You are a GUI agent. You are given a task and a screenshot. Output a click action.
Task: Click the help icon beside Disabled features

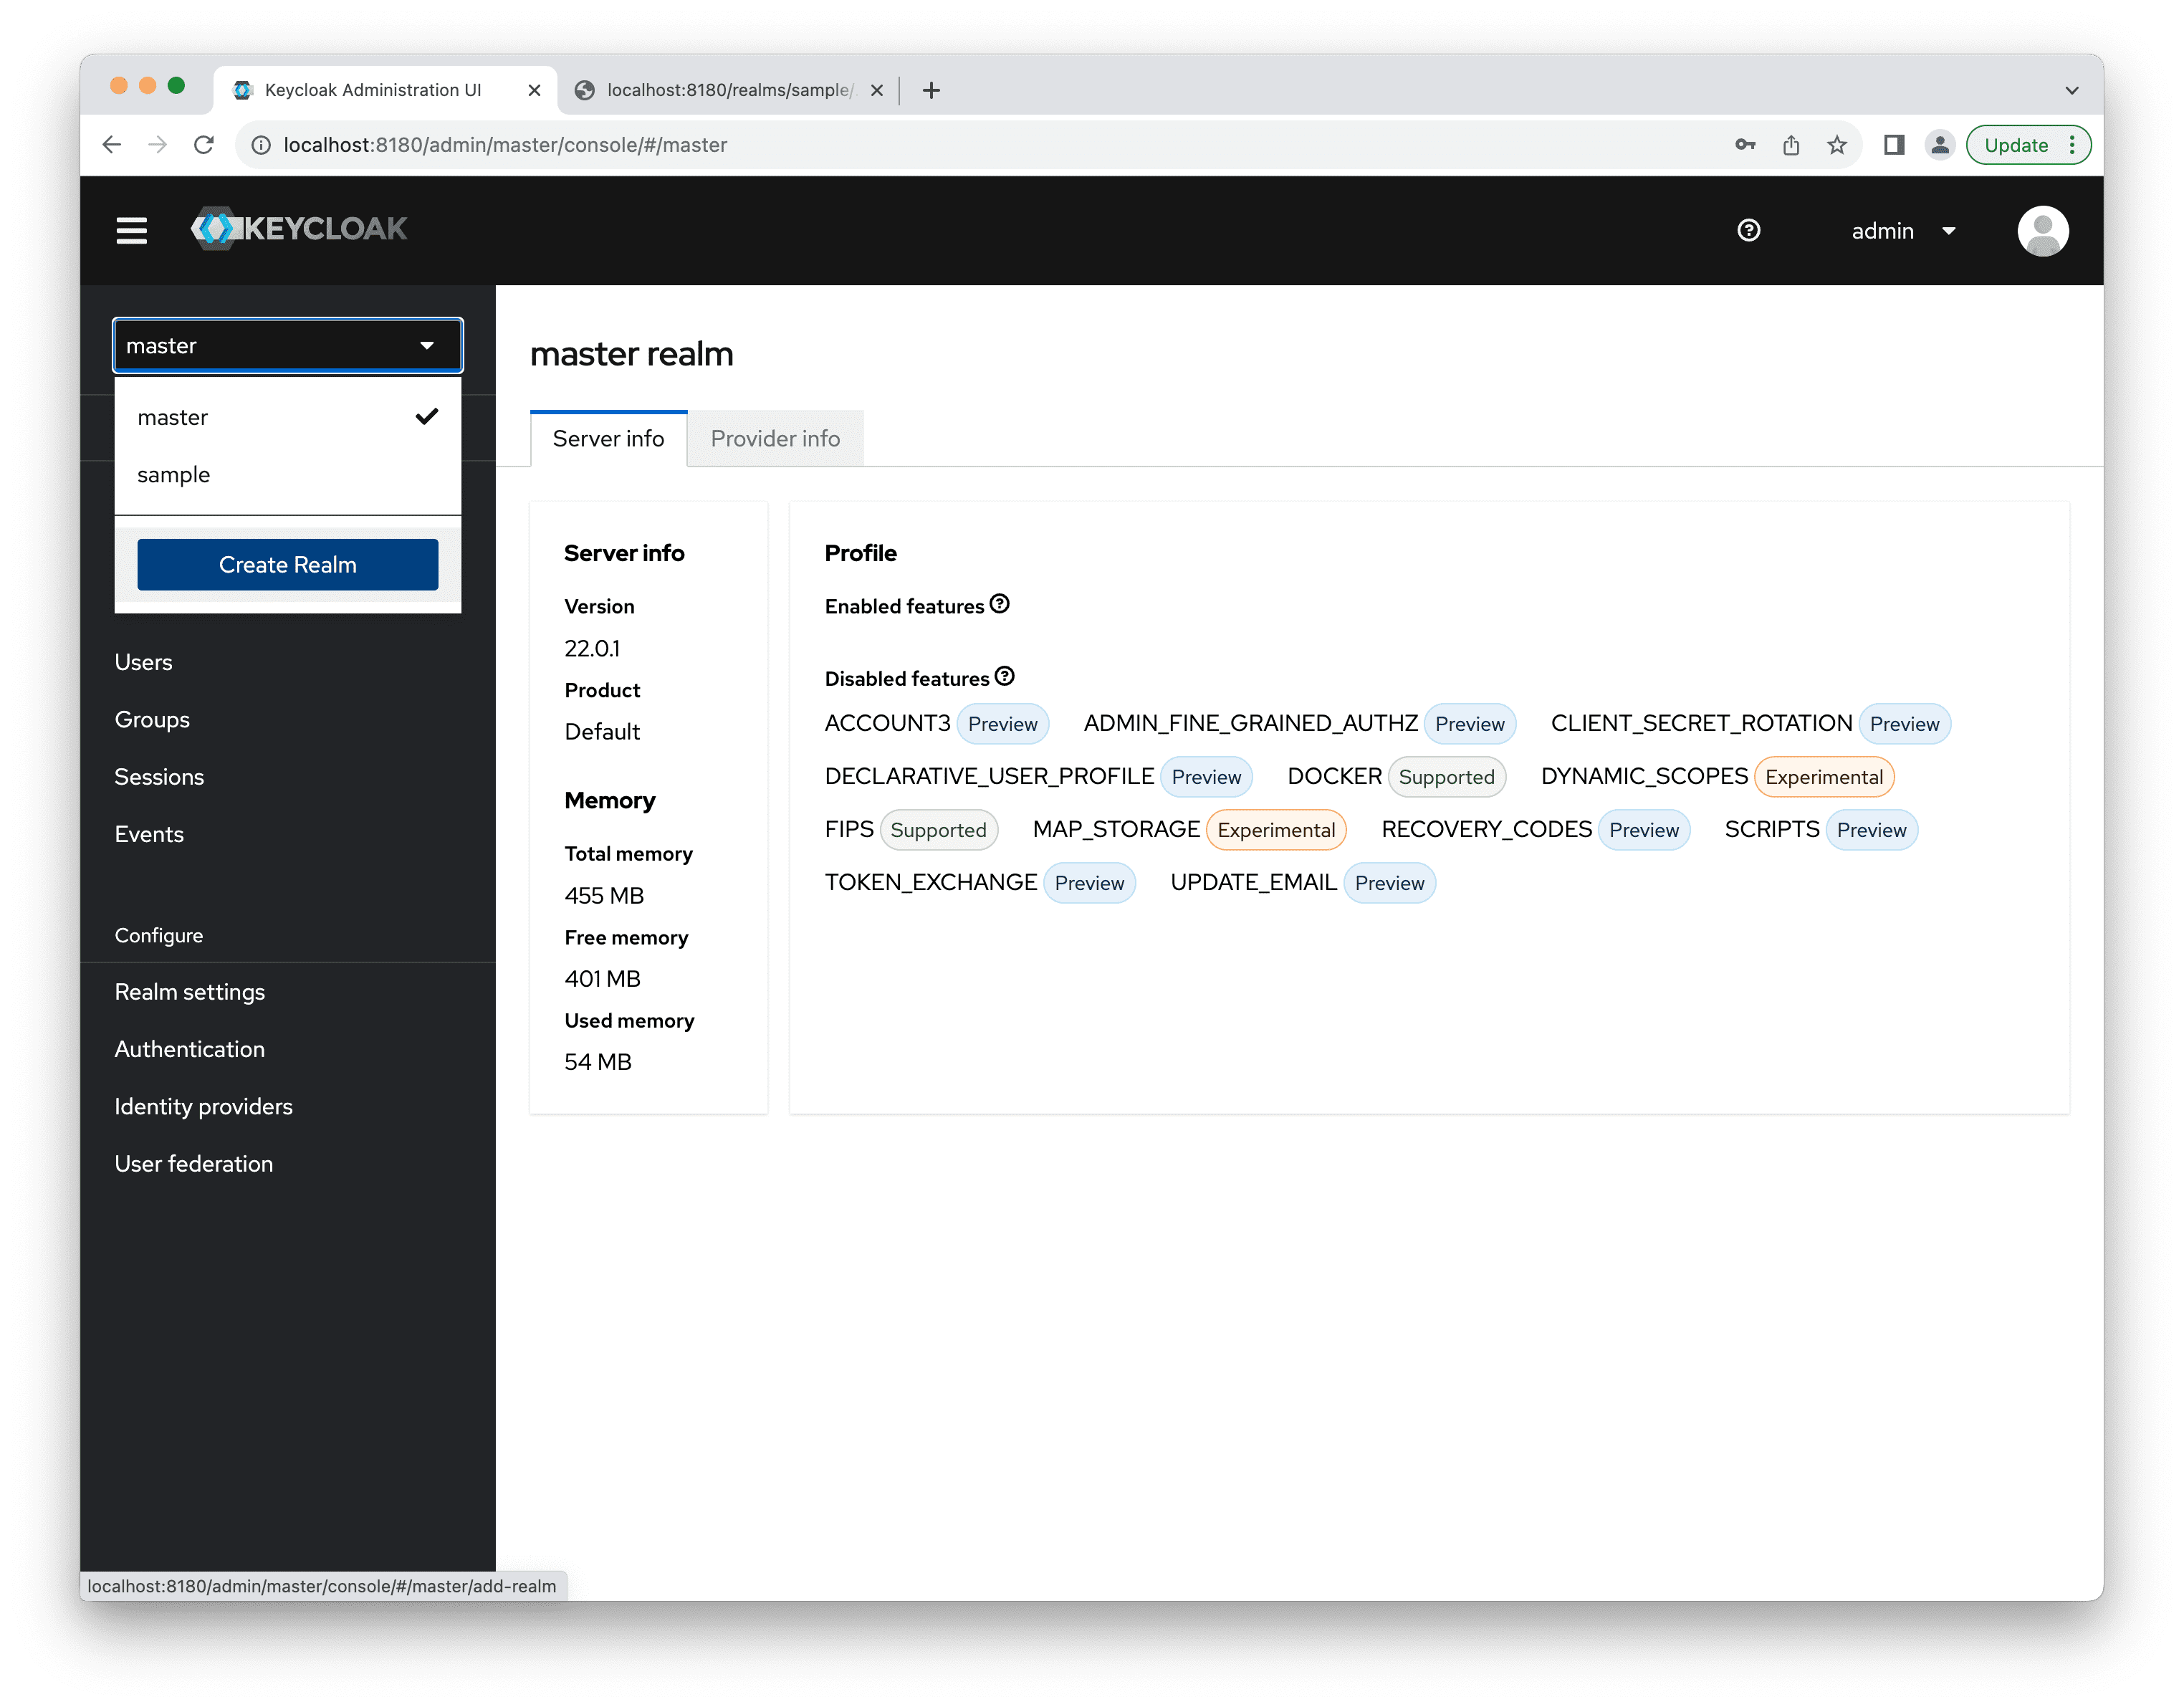(x=1004, y=676)
